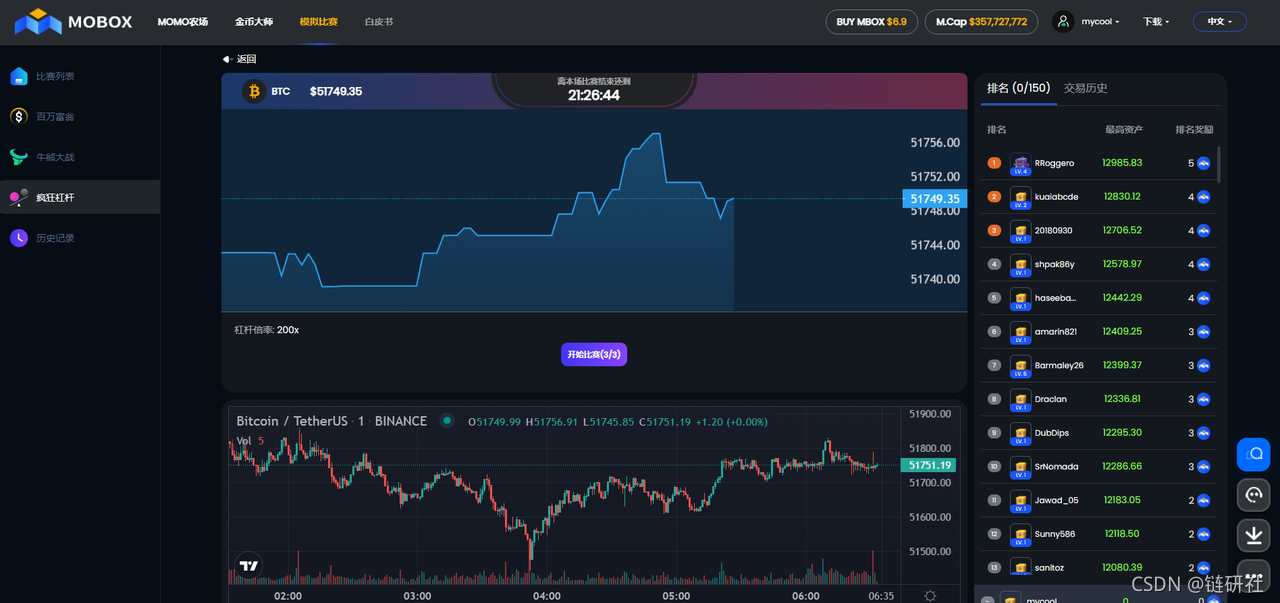
Task: Click the 51751.19 price label on the candlestick chart
Action: point(928,465)
